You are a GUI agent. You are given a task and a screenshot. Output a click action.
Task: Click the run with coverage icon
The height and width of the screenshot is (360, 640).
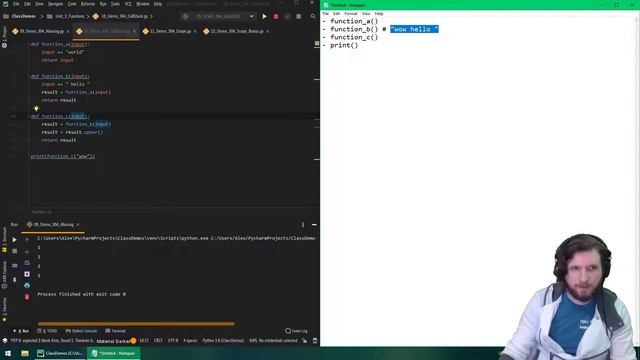[287, 16]
